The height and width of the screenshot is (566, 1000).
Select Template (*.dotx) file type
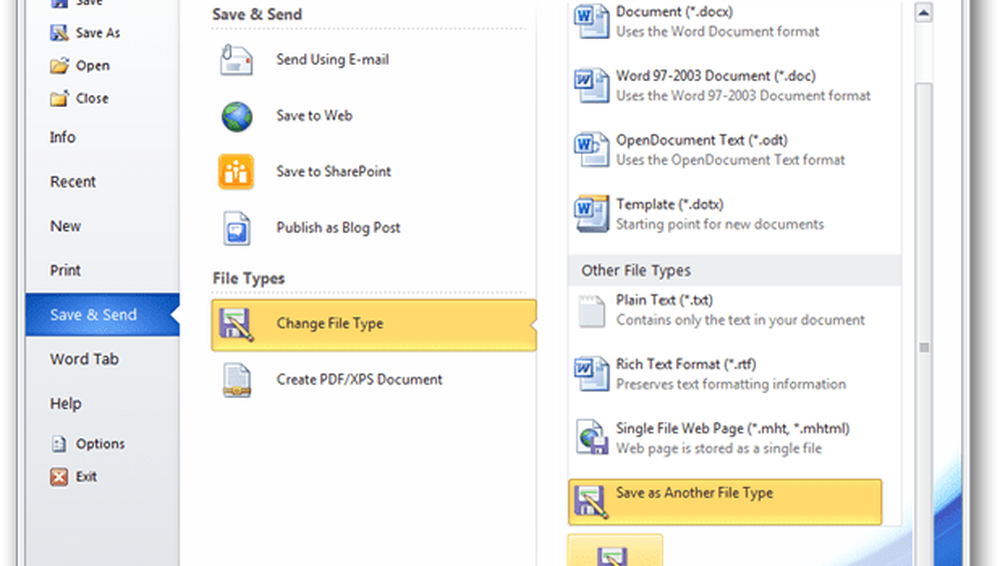[x=670, y=205]
